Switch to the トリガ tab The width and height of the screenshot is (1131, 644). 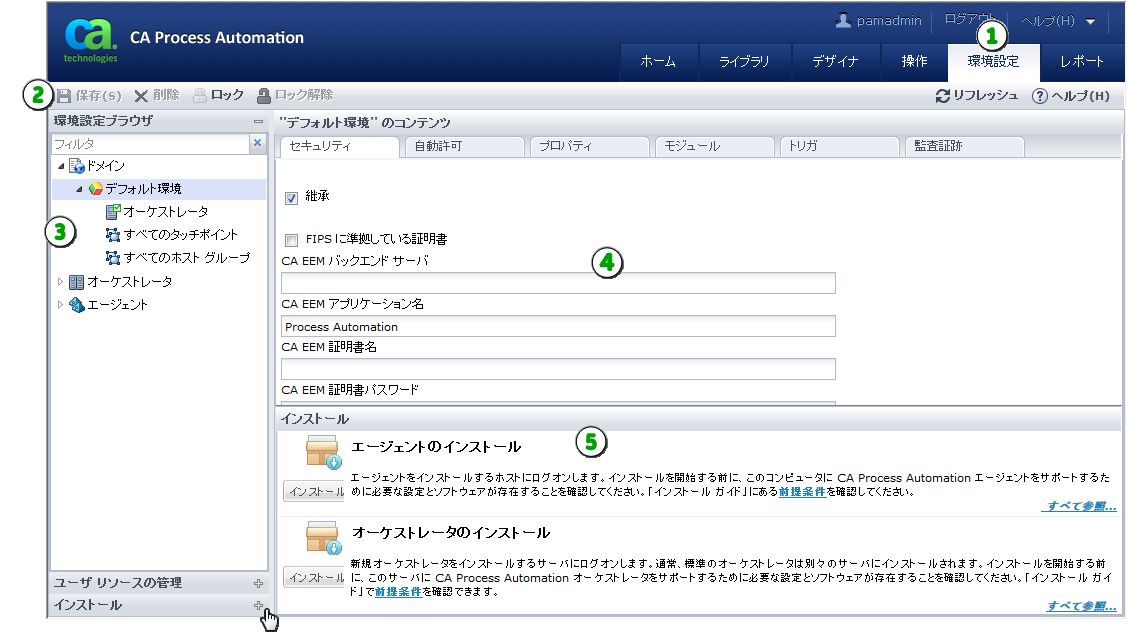coord(839,146)
